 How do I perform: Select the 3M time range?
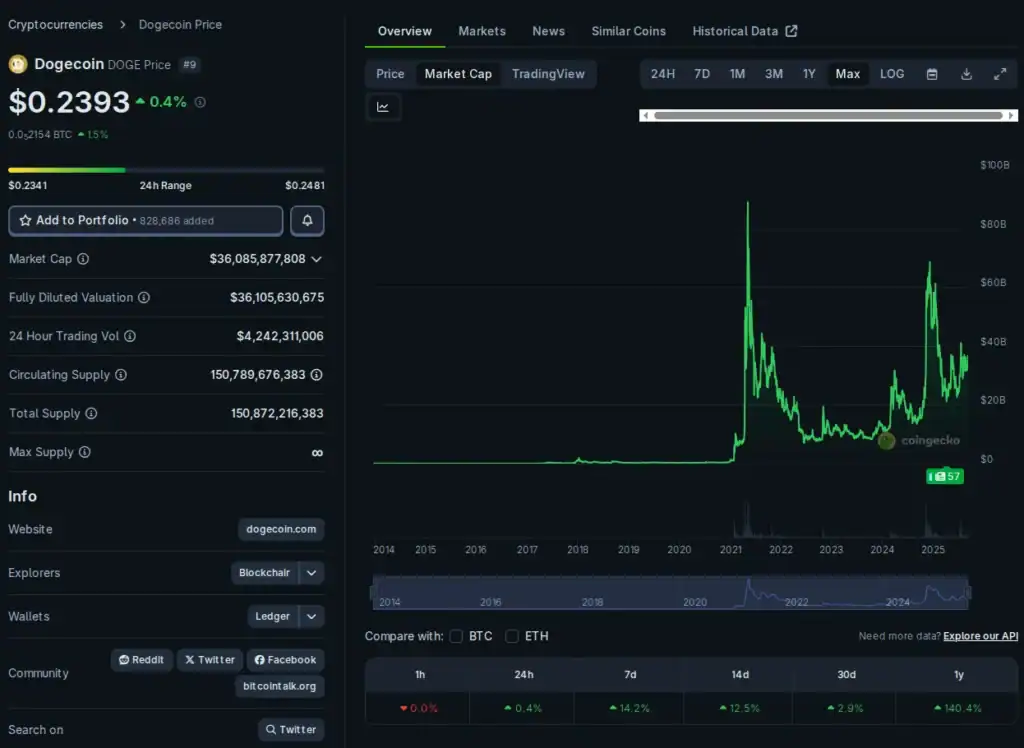click(774, 74)
